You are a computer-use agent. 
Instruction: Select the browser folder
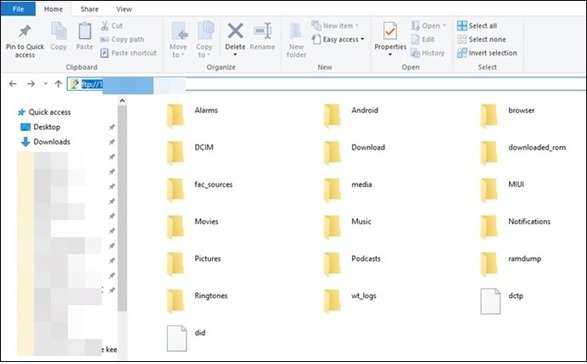pos(508,115)
